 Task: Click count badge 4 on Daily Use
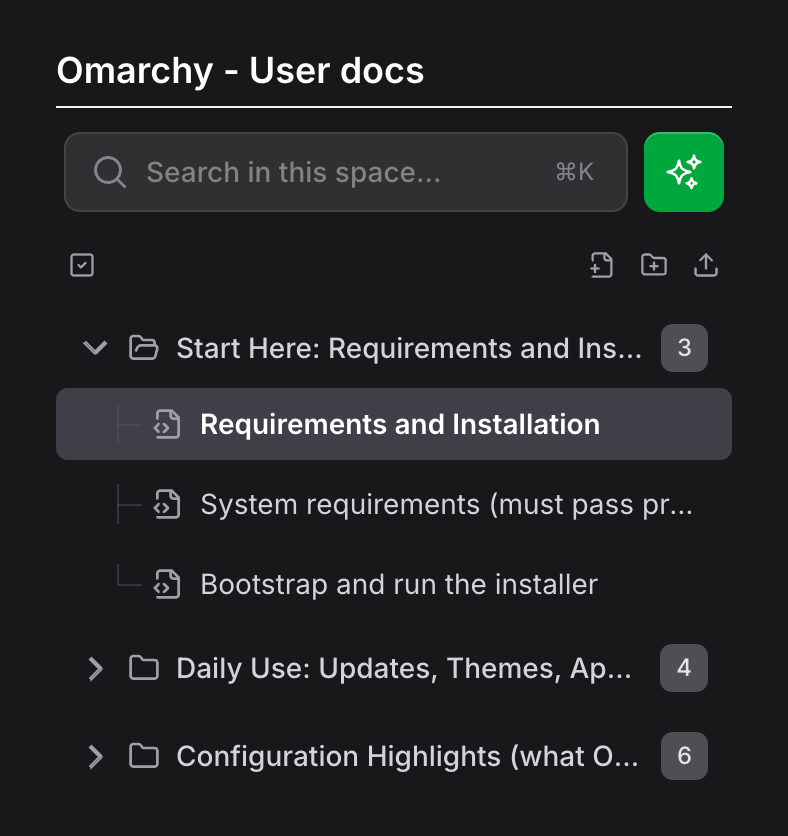click(x=684, y=668)
